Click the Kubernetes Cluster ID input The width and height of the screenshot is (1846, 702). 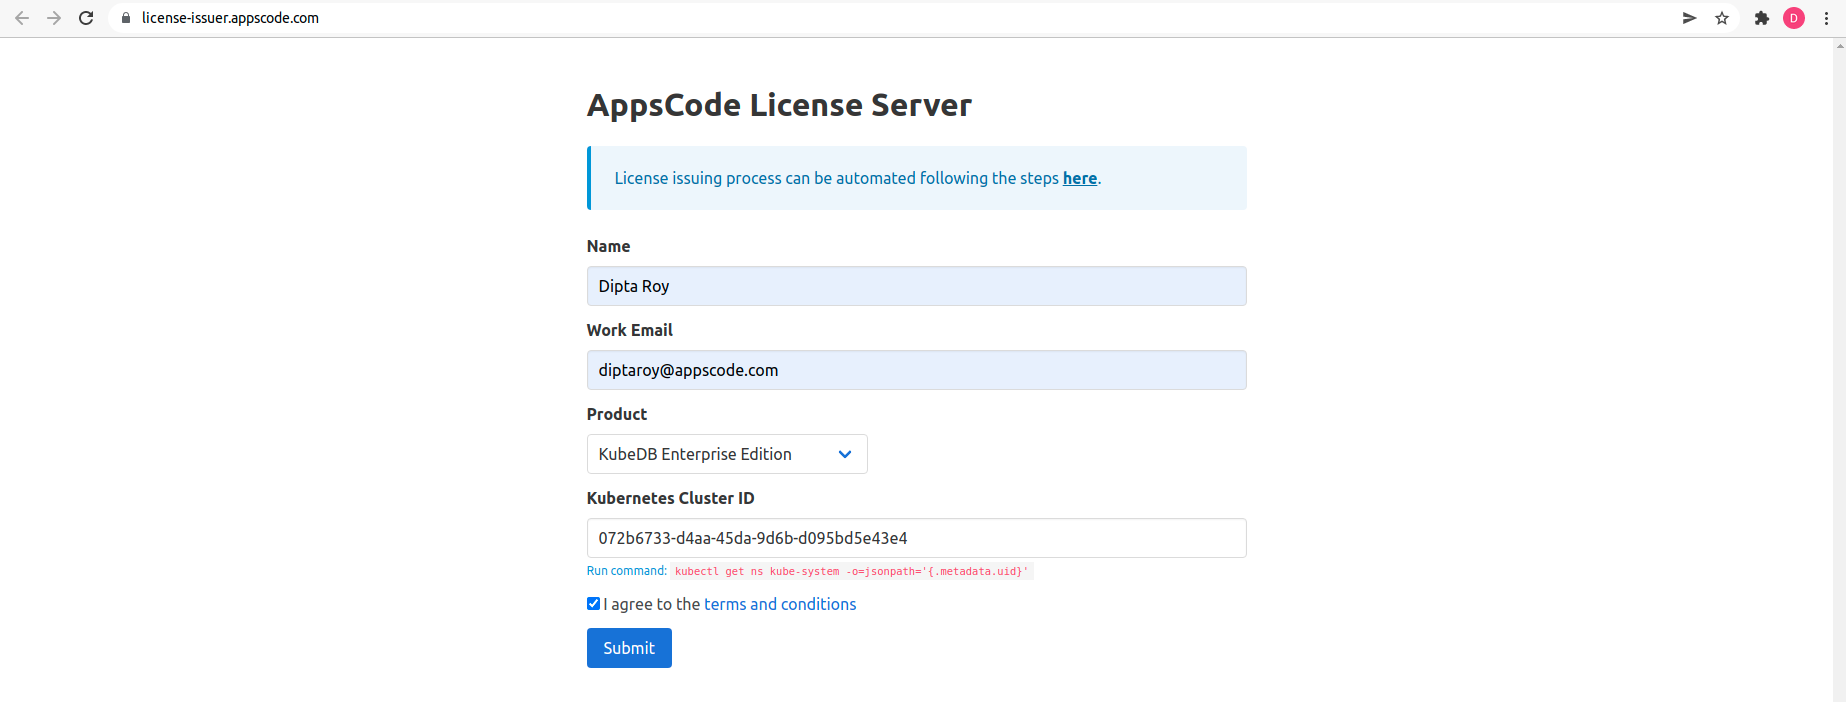916,538
